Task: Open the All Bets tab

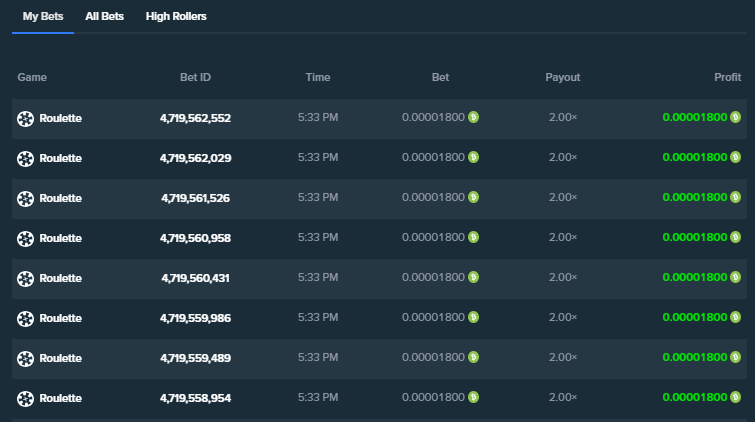Action: [104, 16]
